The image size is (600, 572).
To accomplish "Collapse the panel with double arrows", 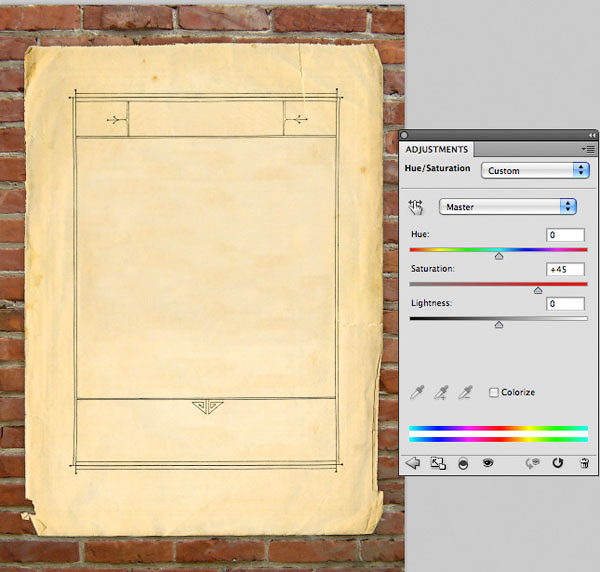I will 592,135.
